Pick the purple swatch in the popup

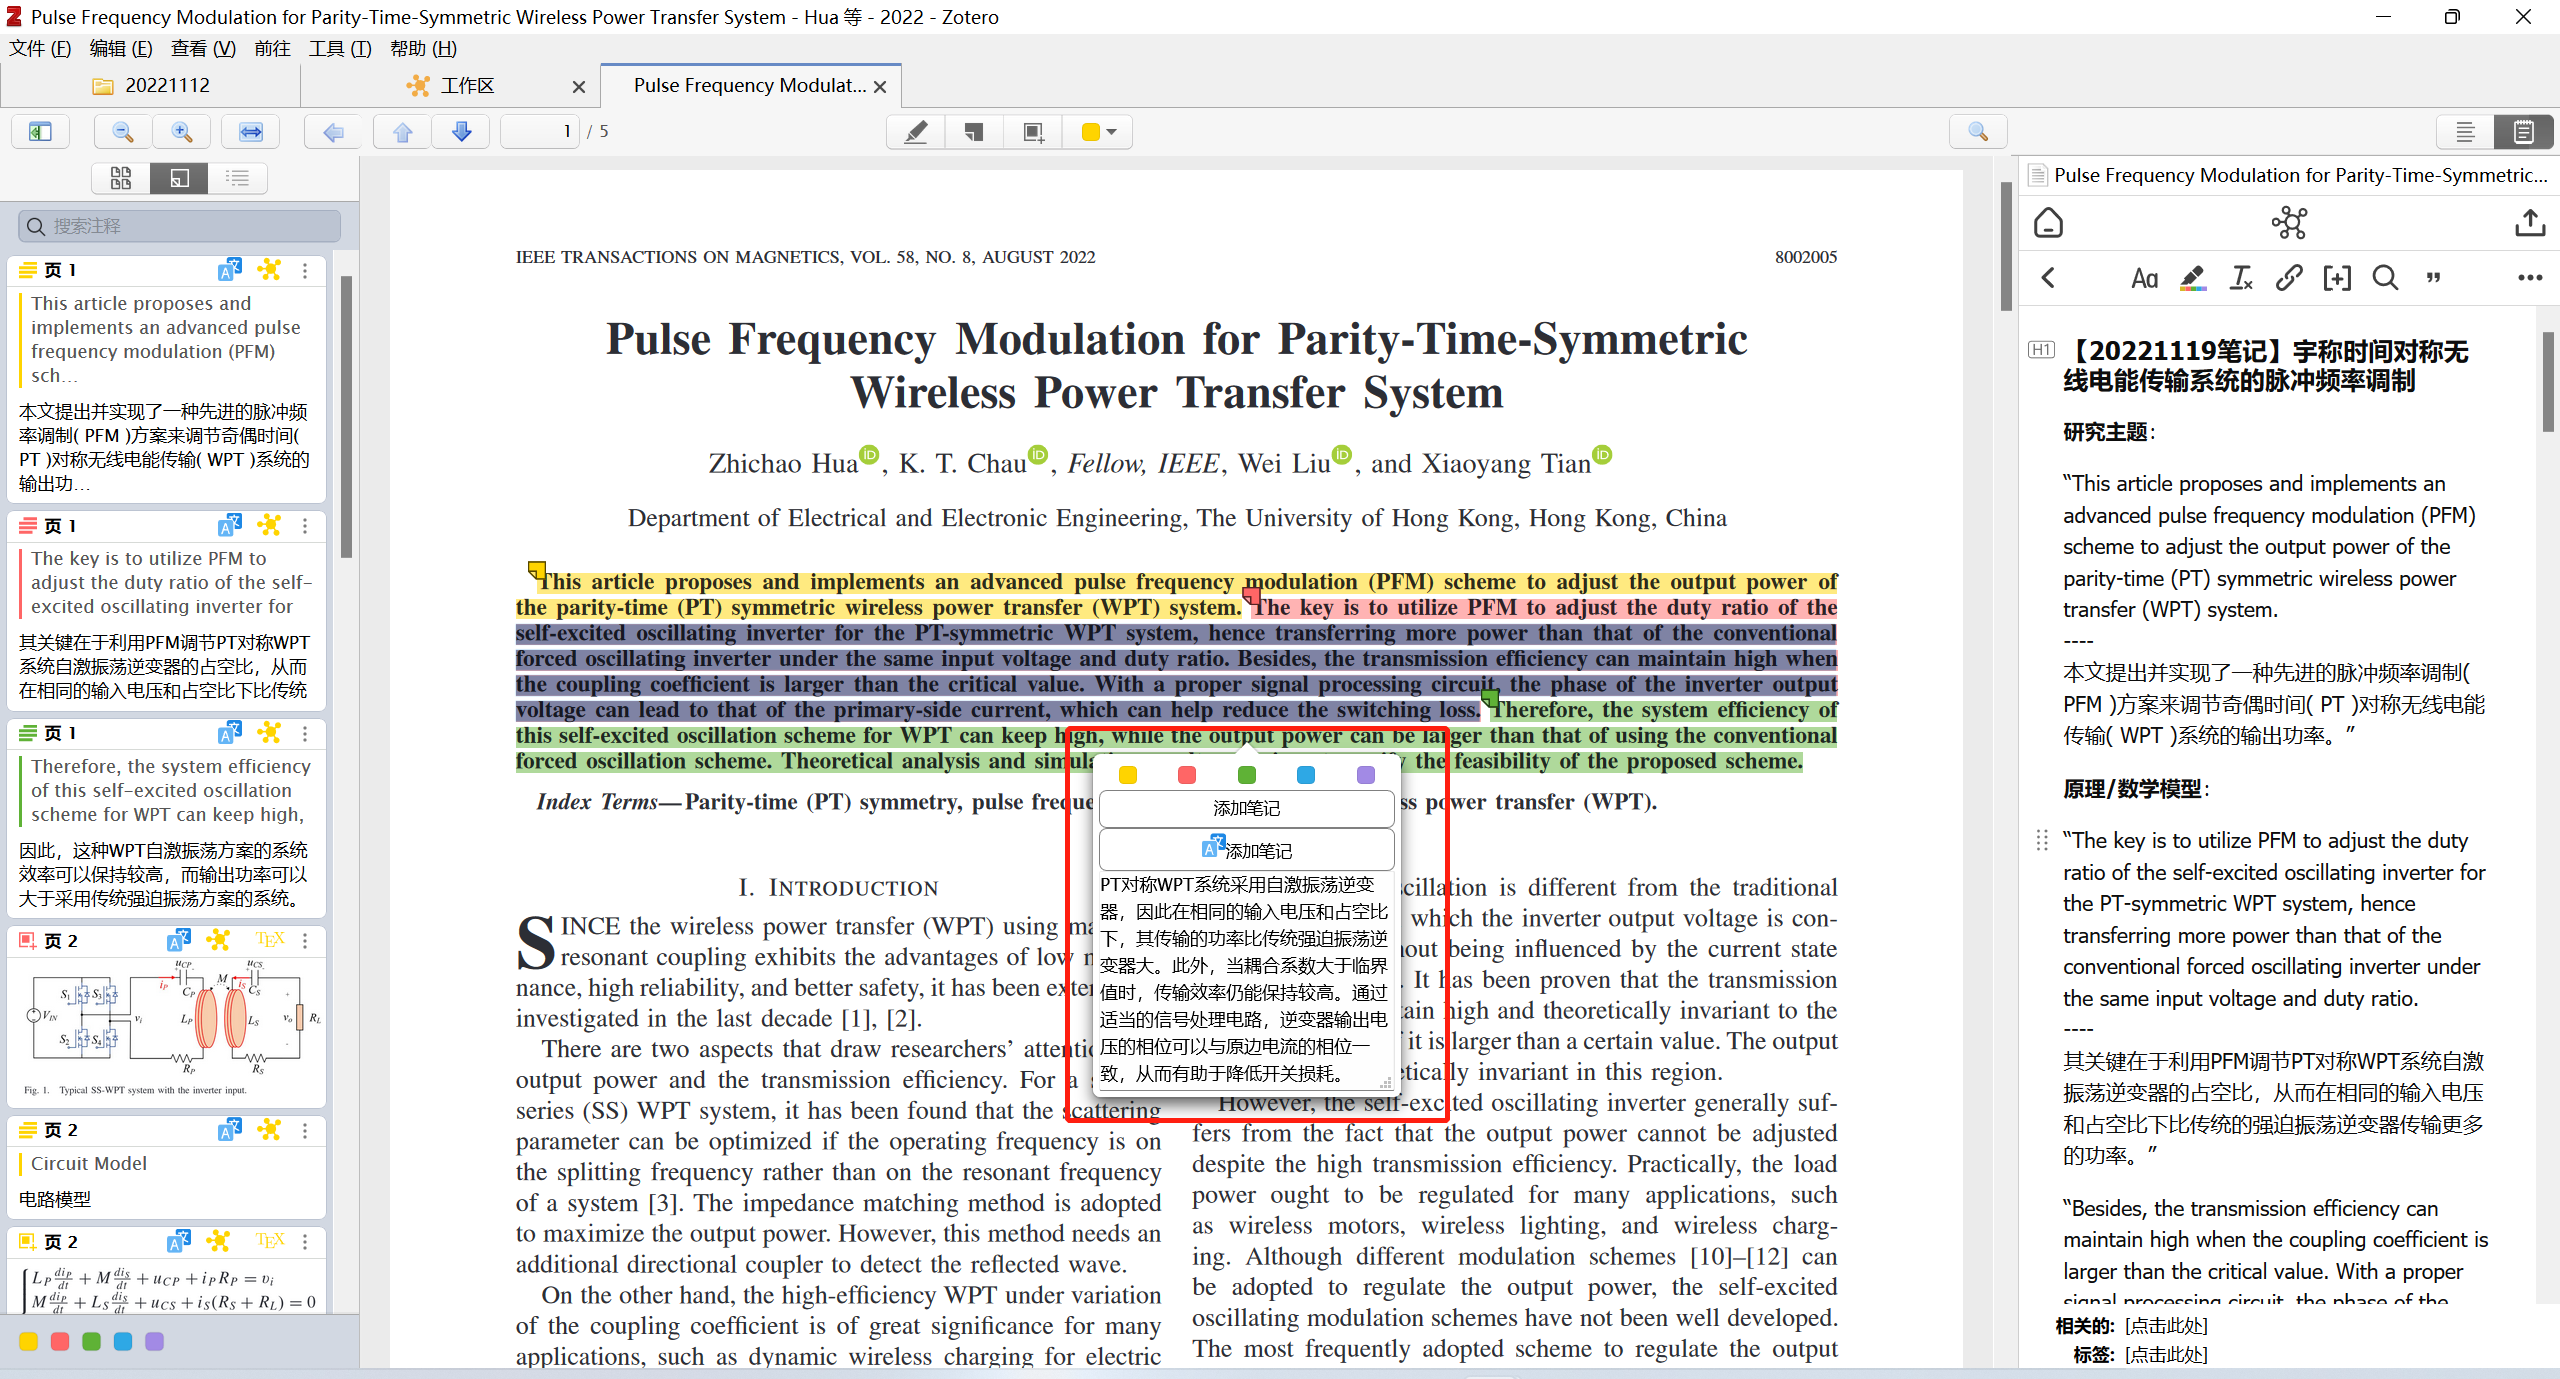tap(1365, 775)
